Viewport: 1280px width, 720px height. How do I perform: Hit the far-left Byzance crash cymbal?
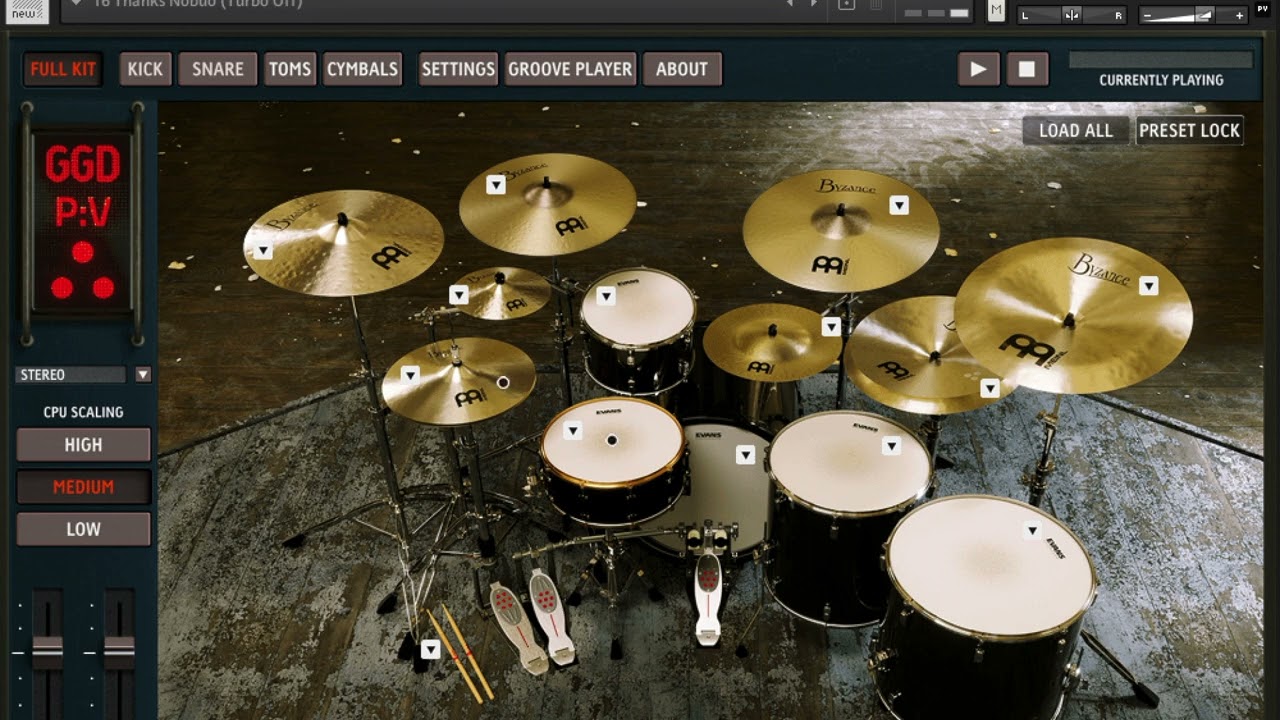[x=343, y=242]
